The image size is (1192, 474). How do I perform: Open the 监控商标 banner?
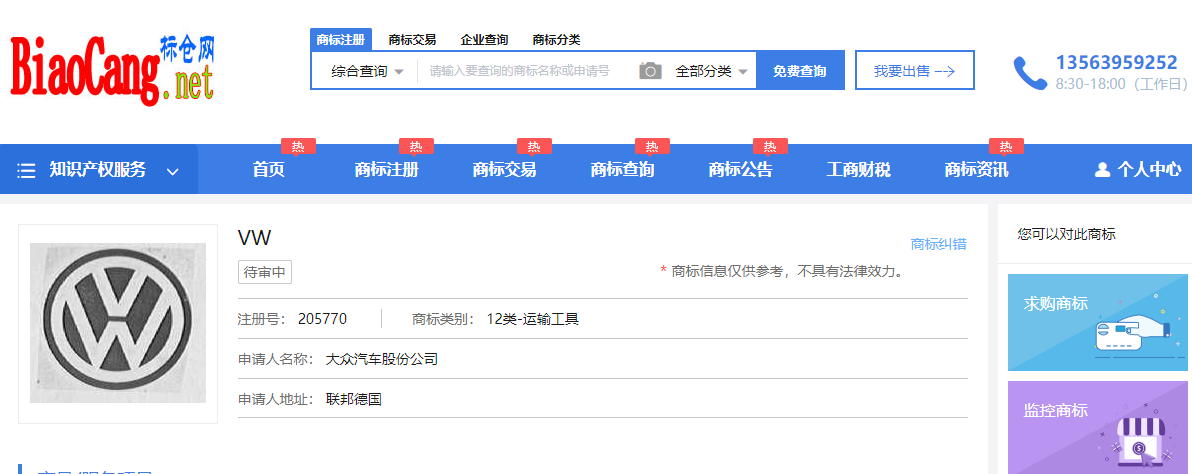[x=1099, y=427]
